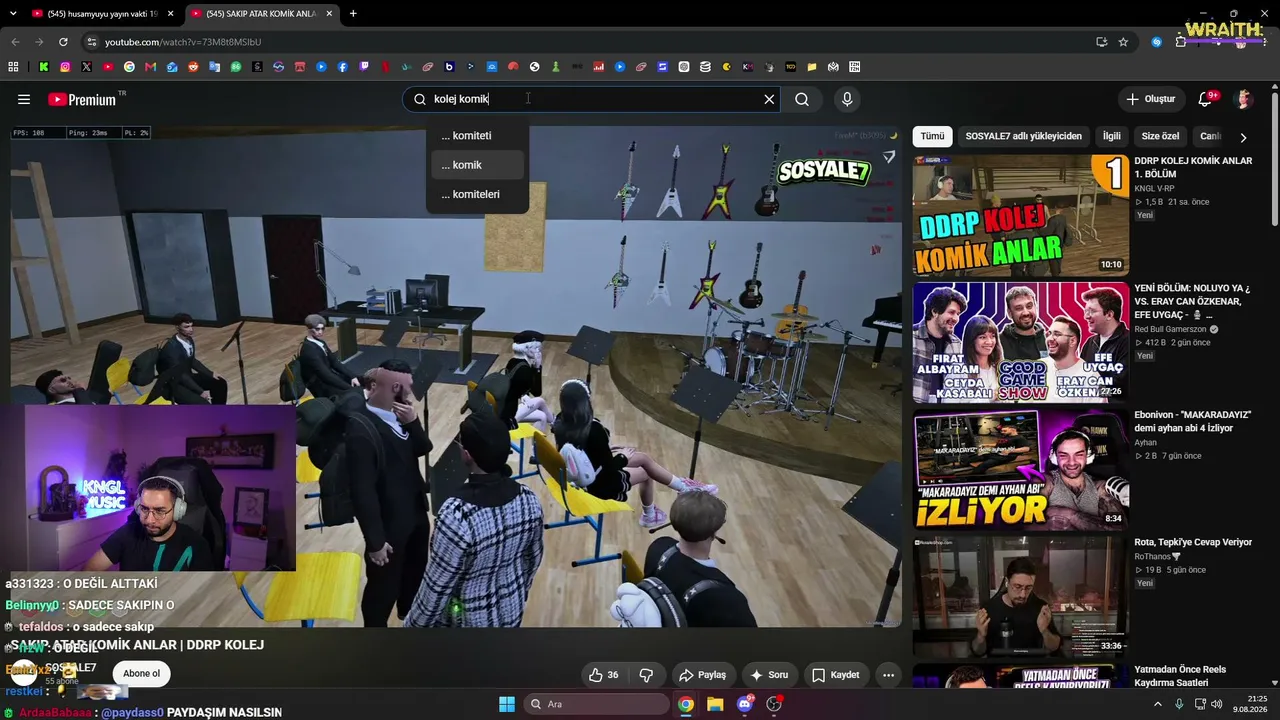
Task: Click the Soru ask button
Action: [769, 675]
